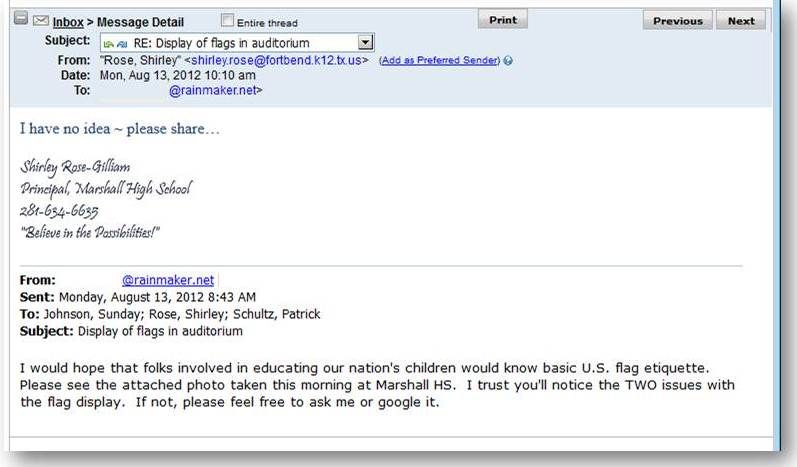The height and width of the screenshot is (467, 797).
Task: Enable the Entire thread checkbox
Action: 228,20
